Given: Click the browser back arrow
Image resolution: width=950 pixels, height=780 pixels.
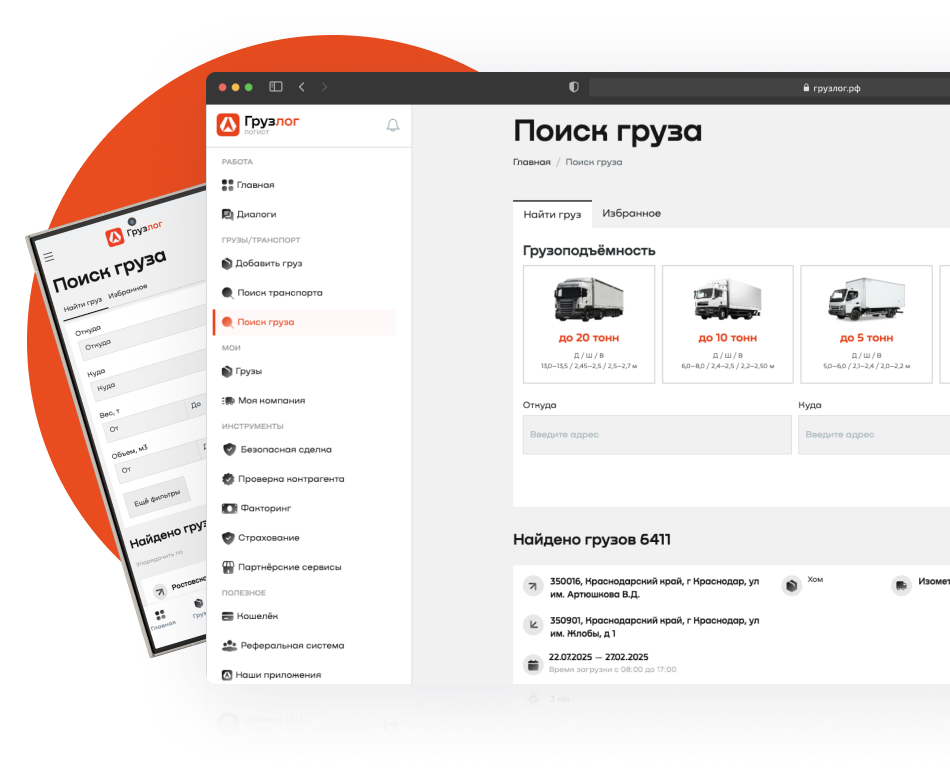Looking at the screenshot, I should (302, 87).
